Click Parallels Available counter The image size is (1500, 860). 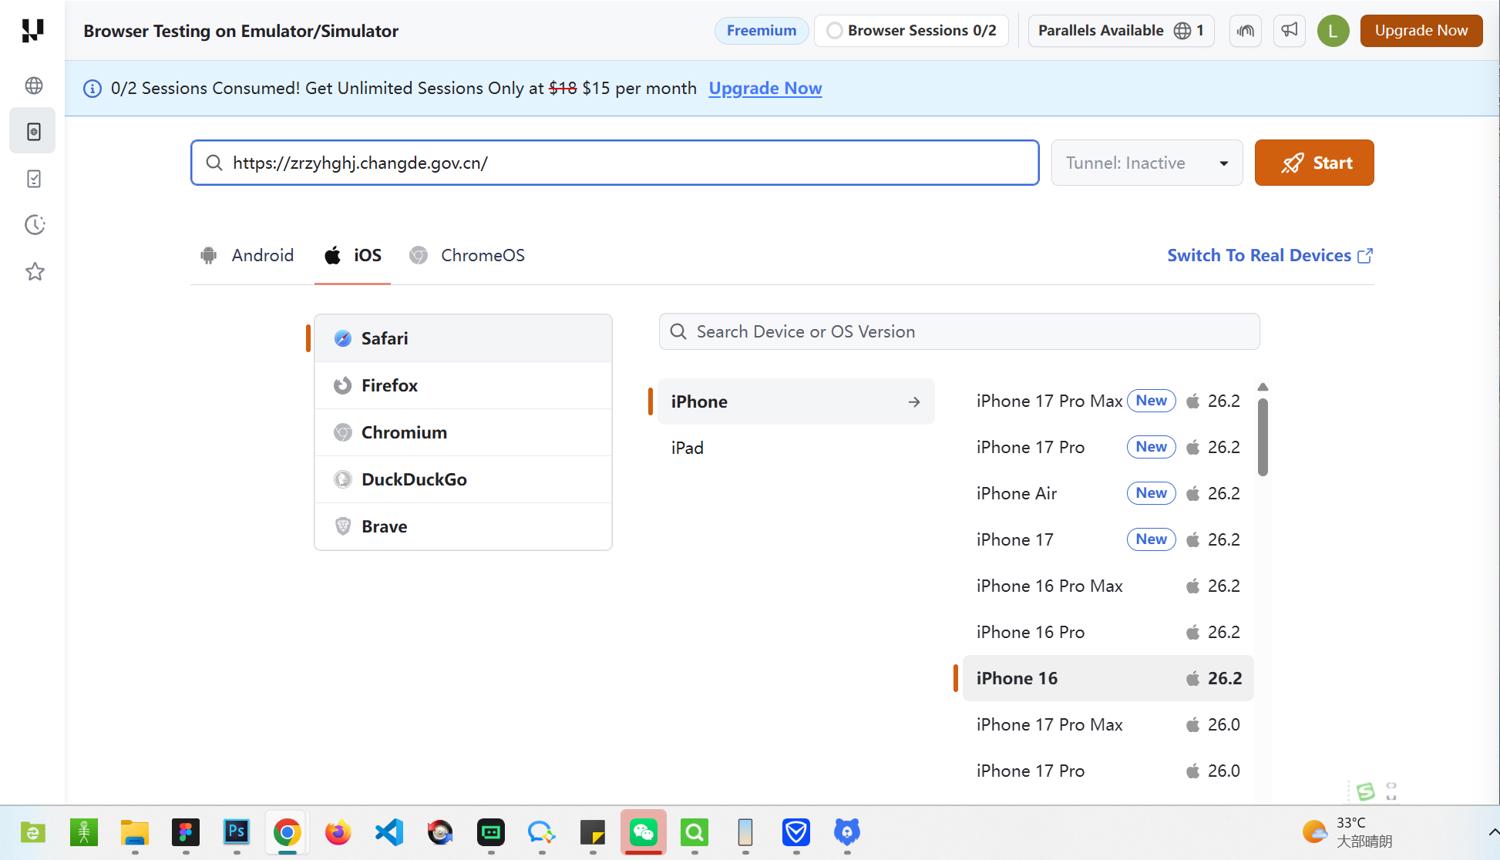[x=1120, y=31]
